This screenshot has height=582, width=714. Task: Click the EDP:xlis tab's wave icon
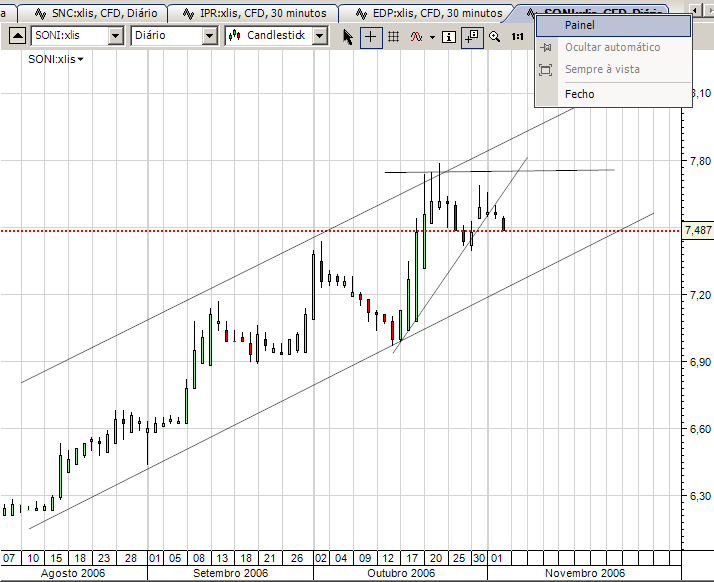[361, 14]
